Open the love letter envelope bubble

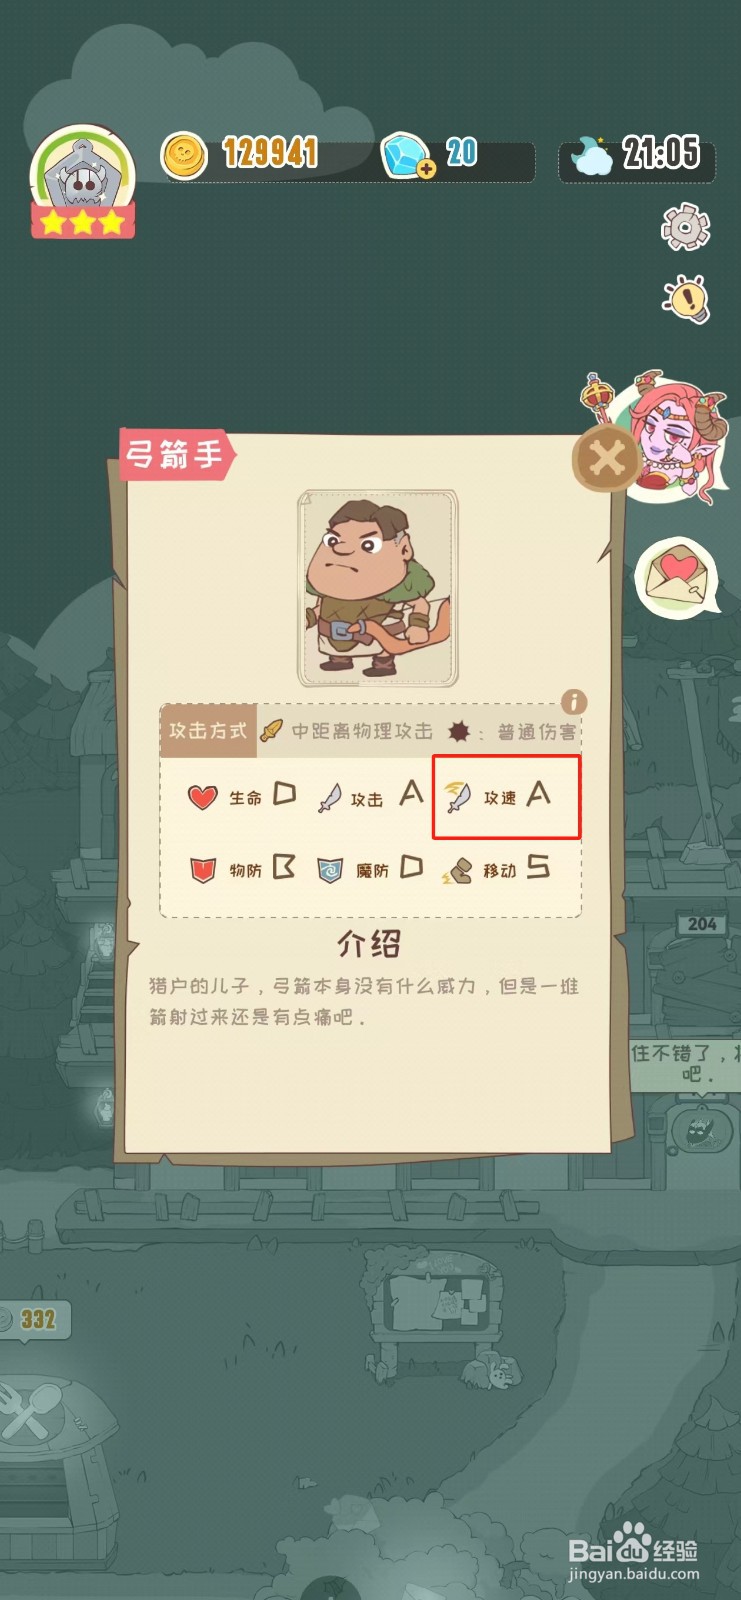pos(677,577)
